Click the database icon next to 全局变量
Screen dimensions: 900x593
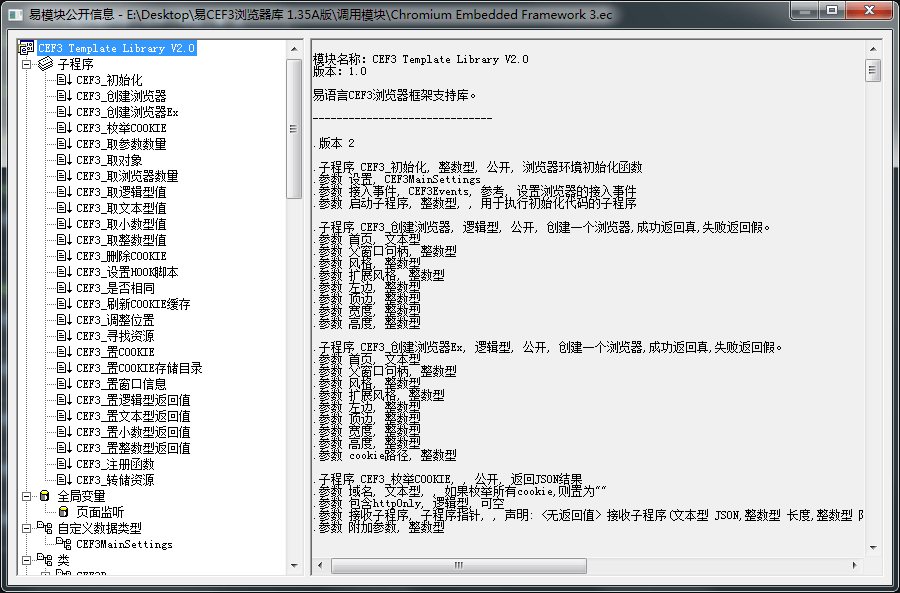pos(45,496)
